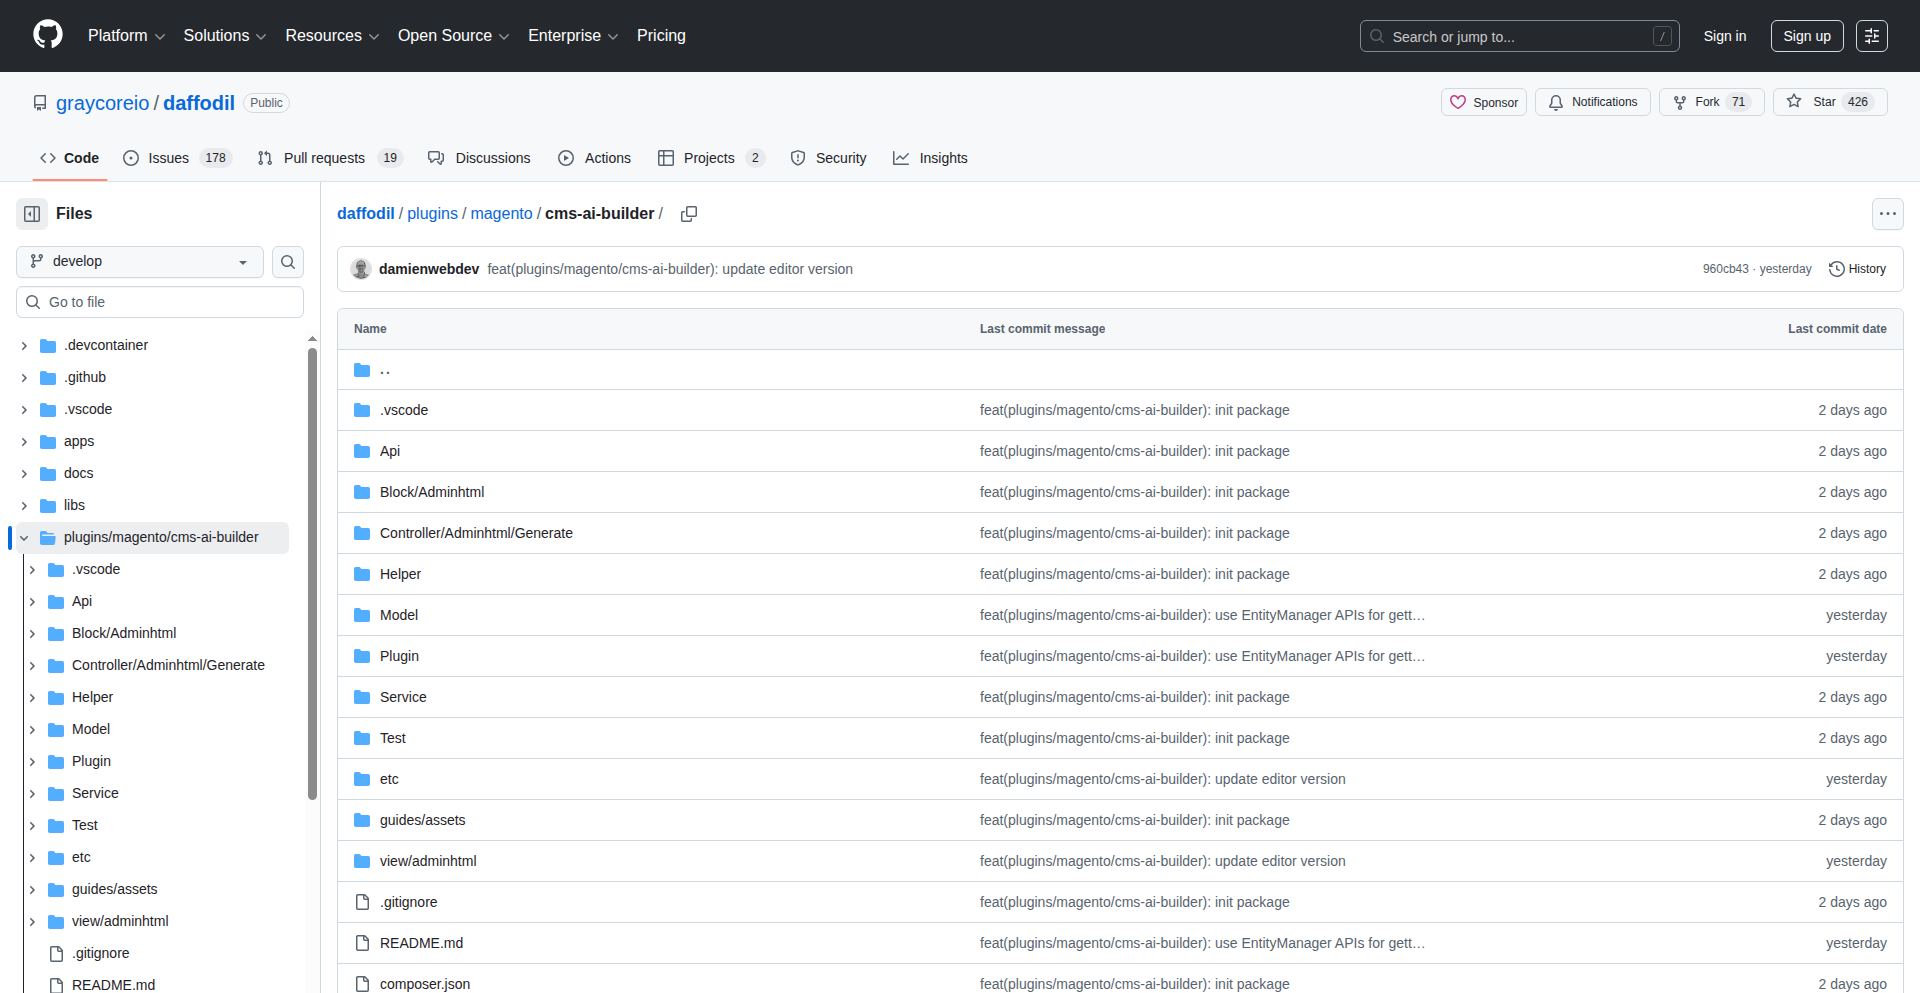The width and height of the screenshot is (1920, 993).
Task: Expand the apps folder in tree
Action: pyautogui.click(x=24, y=442)
